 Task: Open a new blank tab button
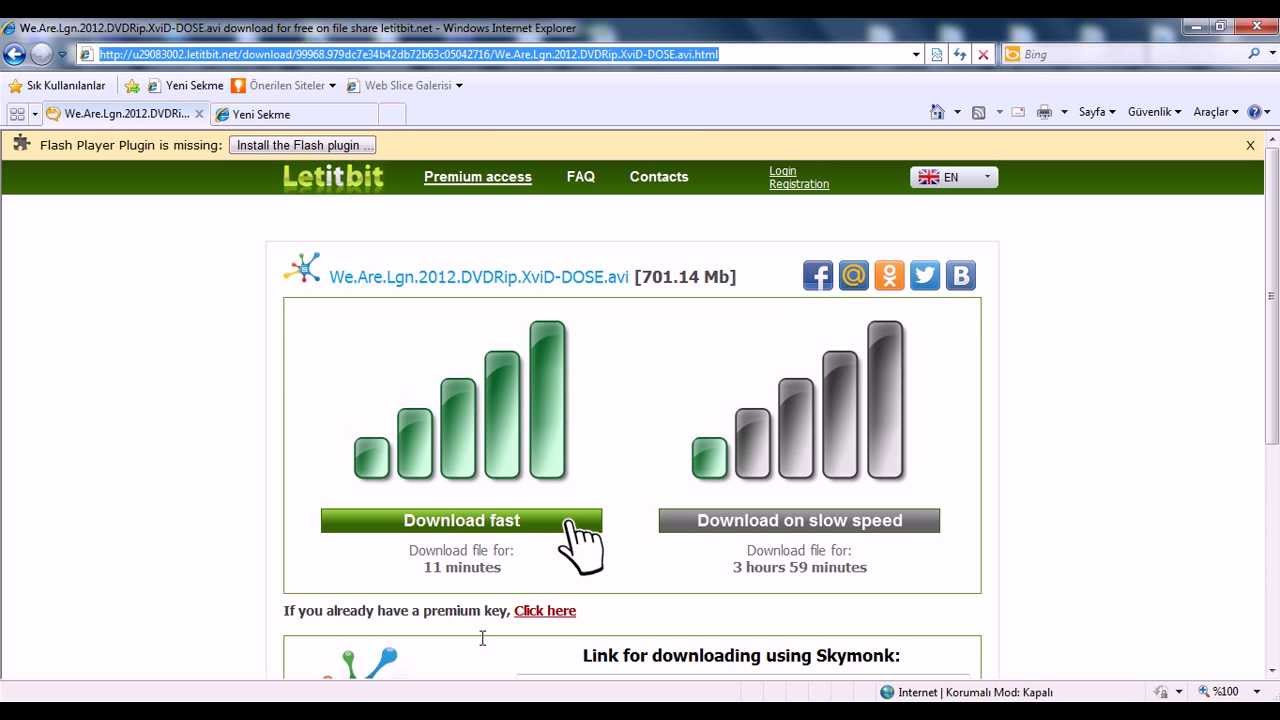(392, 114)
